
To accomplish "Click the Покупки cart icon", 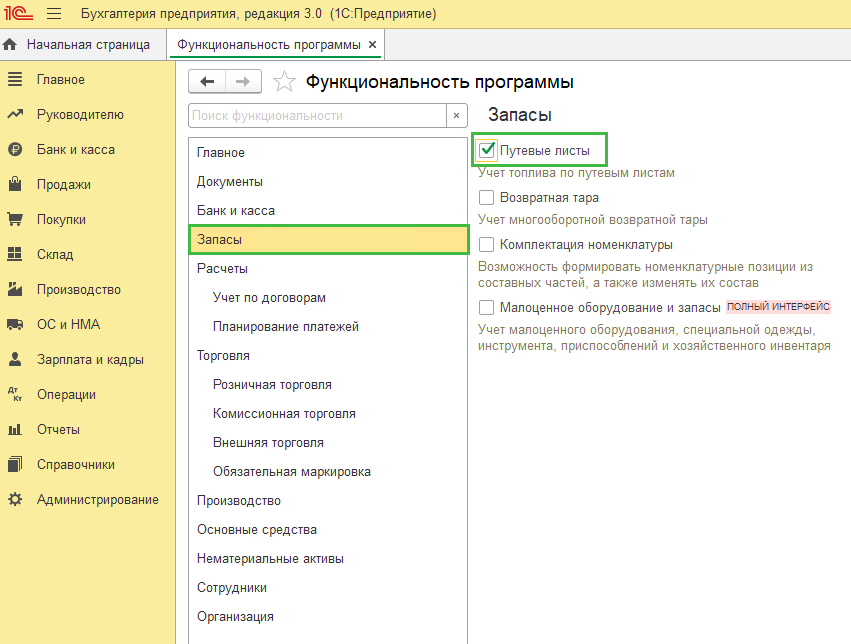I will click(x=15, y=219).
